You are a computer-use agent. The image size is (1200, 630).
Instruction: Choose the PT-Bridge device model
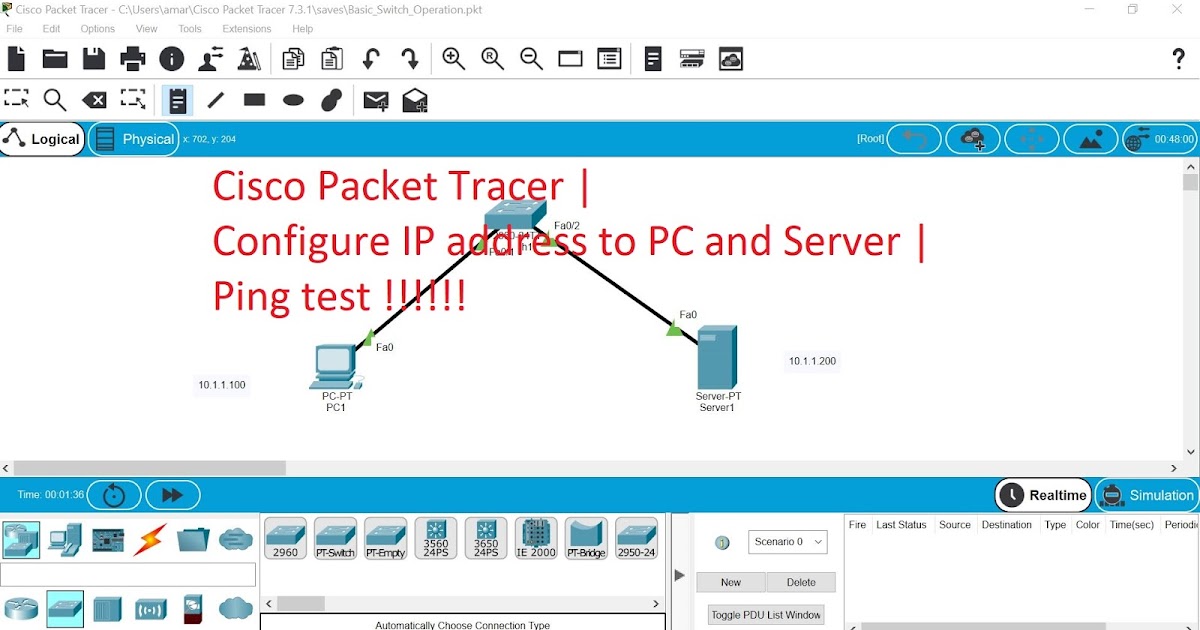tap(586, 538)
